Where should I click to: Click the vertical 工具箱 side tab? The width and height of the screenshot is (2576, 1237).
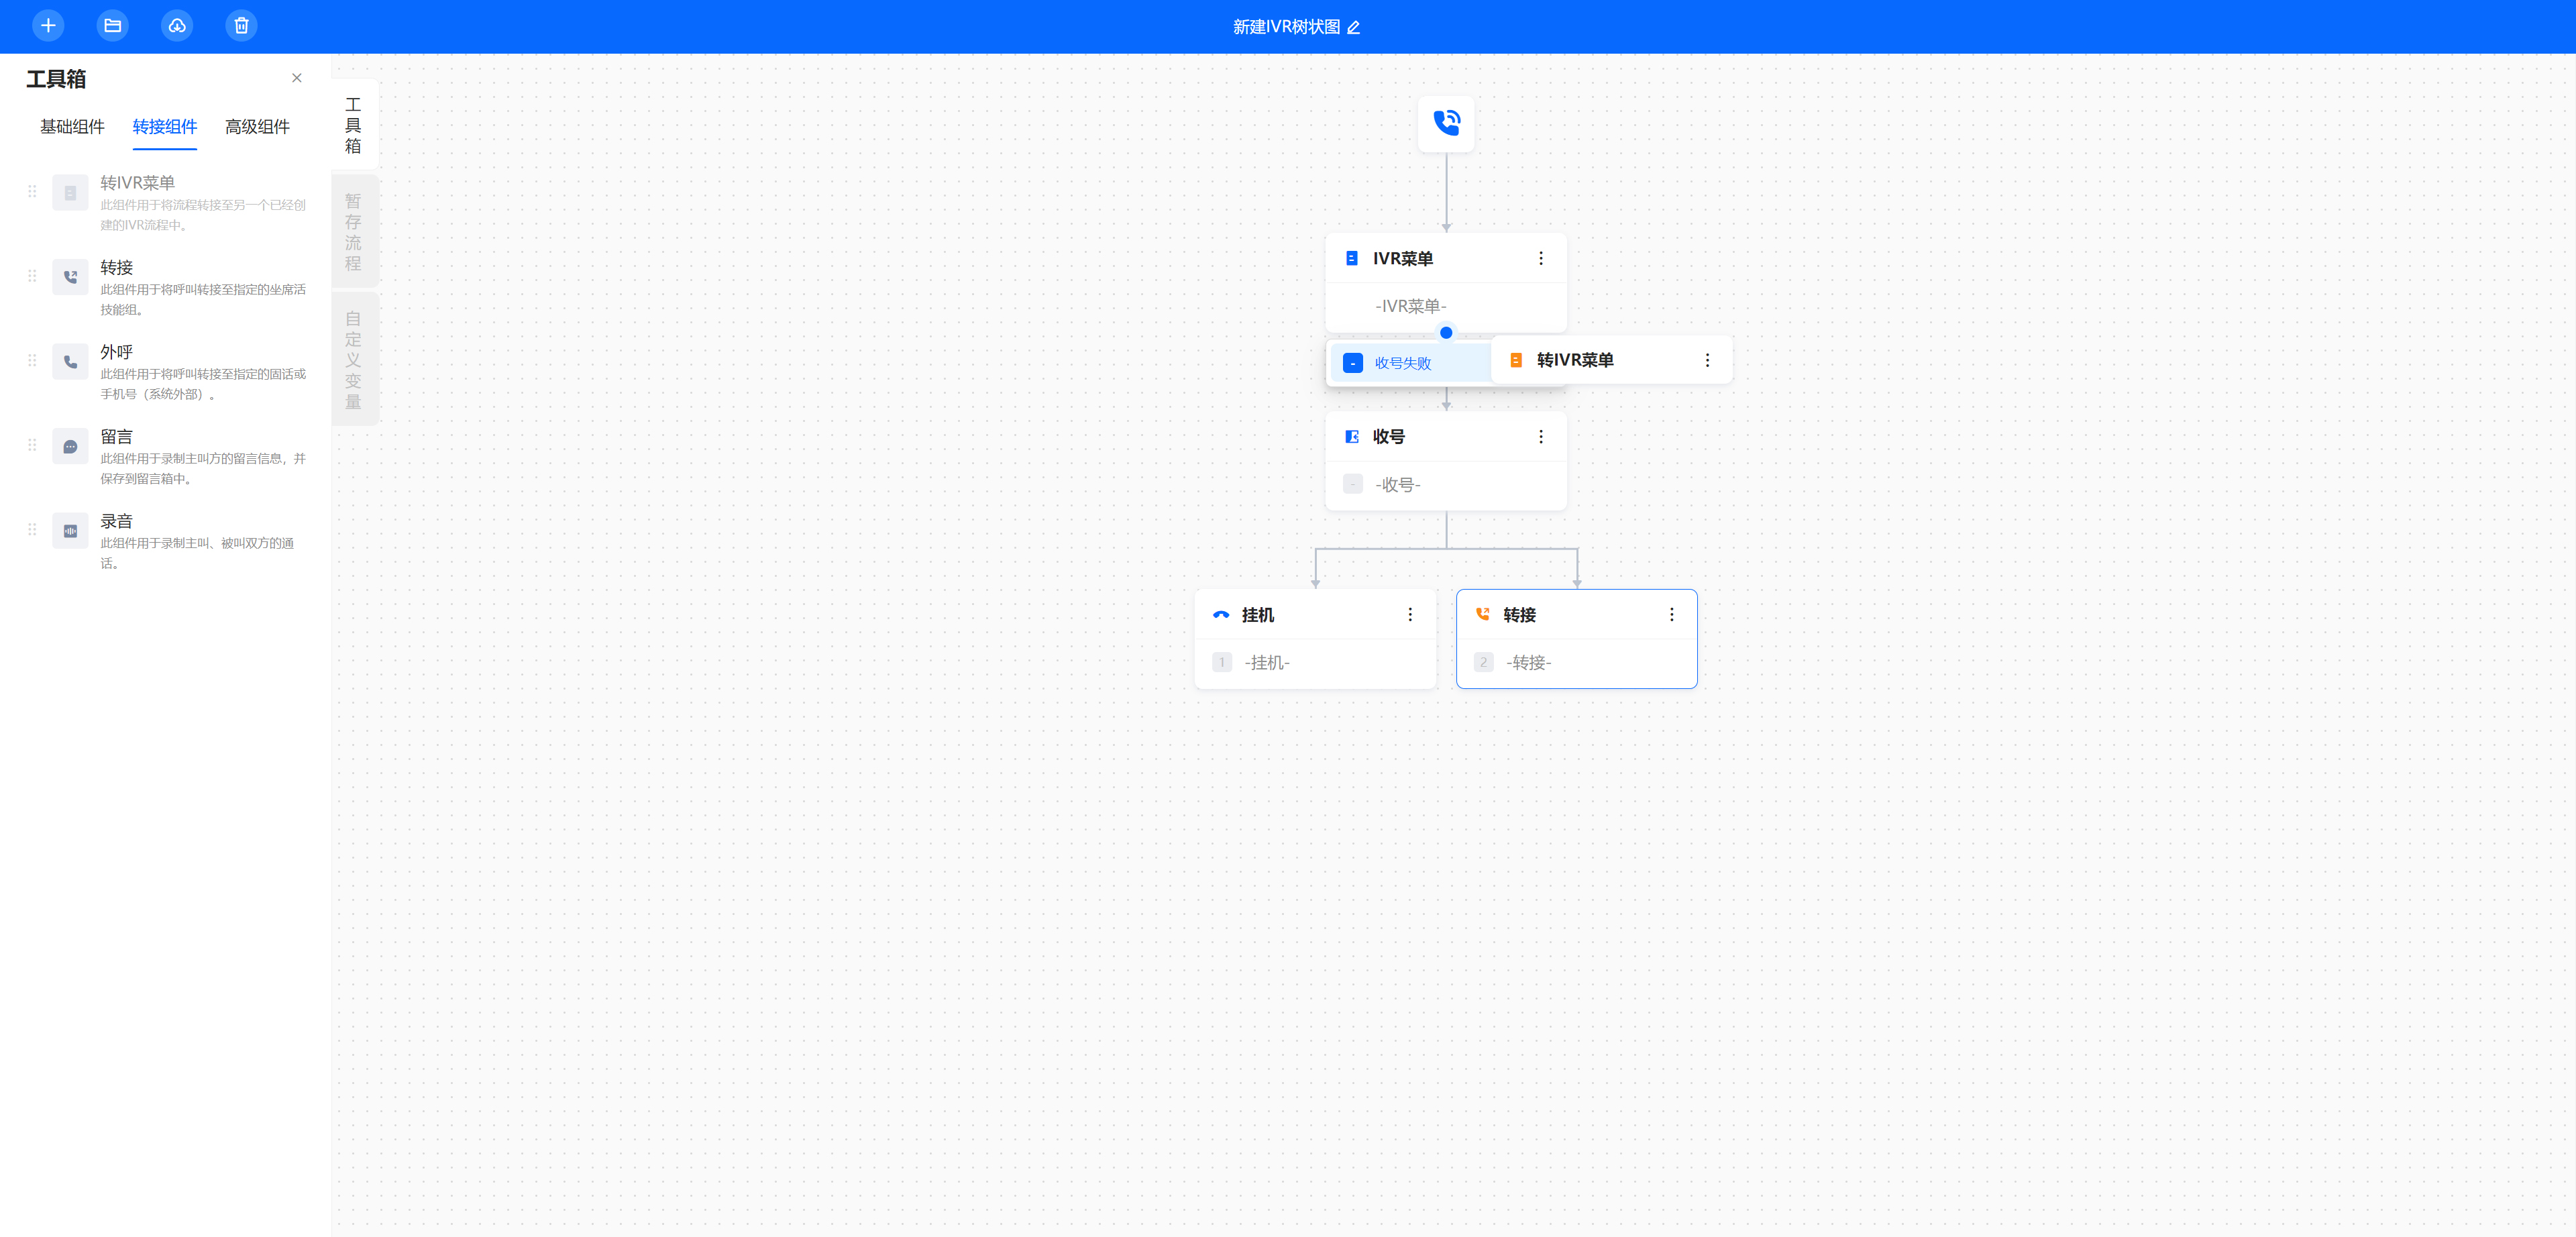pyautogui.click(x=353, y=125)
